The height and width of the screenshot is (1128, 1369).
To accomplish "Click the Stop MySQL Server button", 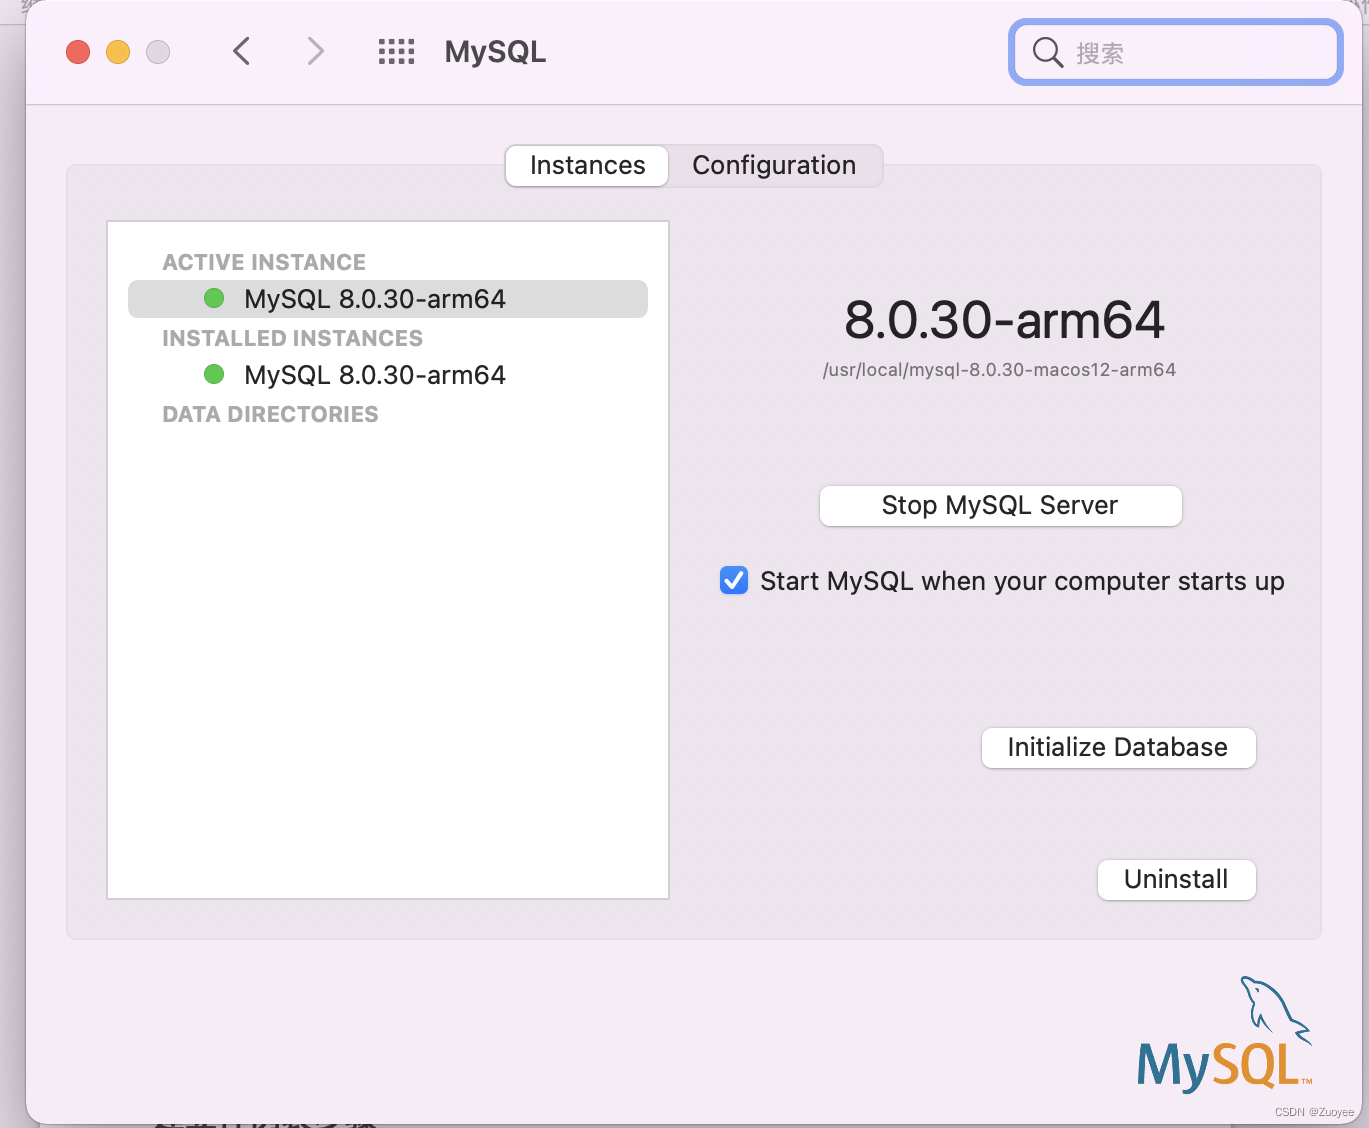I will click(x=1000, y=505).
